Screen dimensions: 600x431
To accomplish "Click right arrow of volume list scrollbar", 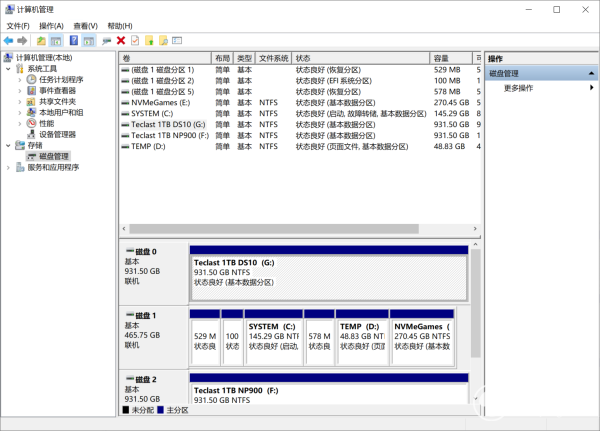I will [x=475, y=229].
